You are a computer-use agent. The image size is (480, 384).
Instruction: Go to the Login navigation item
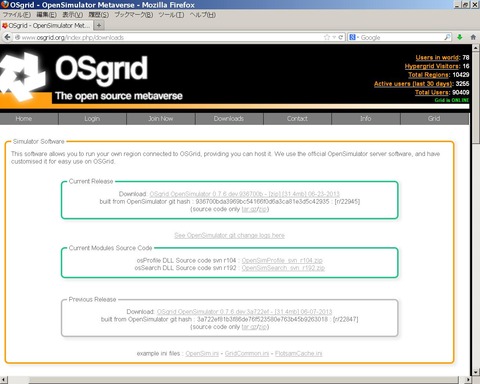[x=92, y=119]
